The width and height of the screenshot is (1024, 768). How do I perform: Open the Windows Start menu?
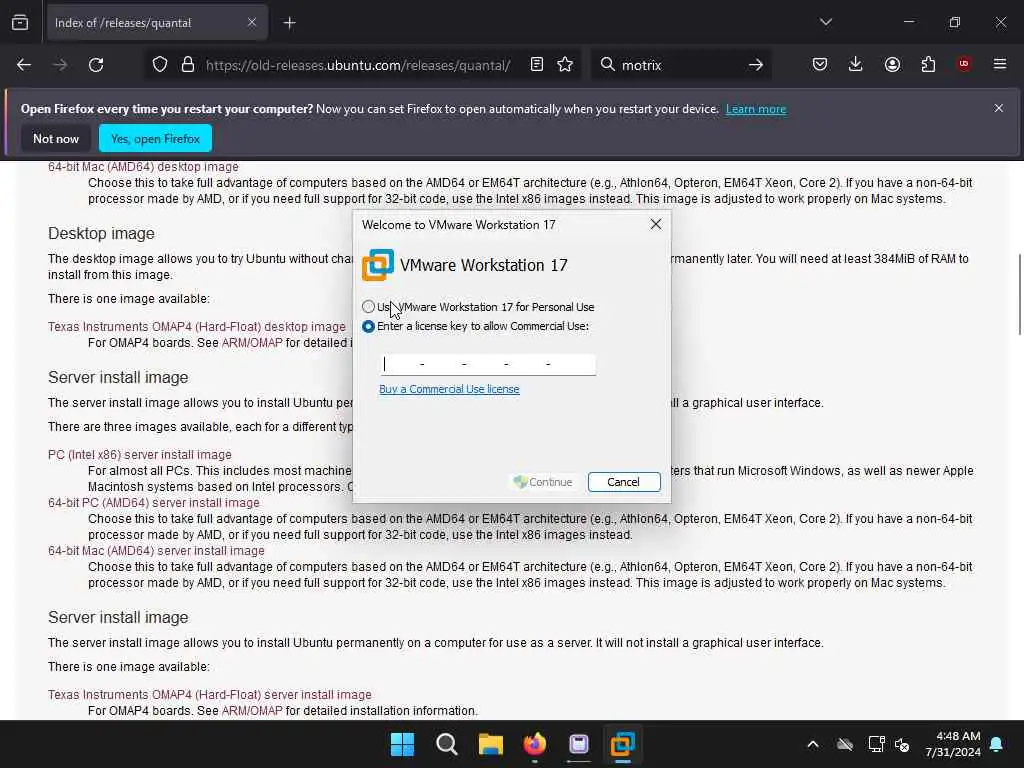(402, 744)
